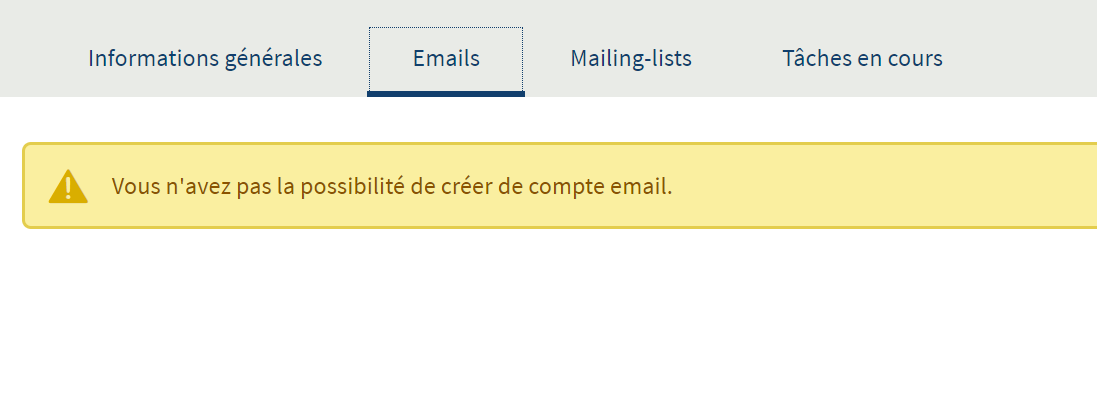View the ongoing tasks section
Image resolution: width=1097 pixels, height=416 pixels.
click(x=862, y=58)
